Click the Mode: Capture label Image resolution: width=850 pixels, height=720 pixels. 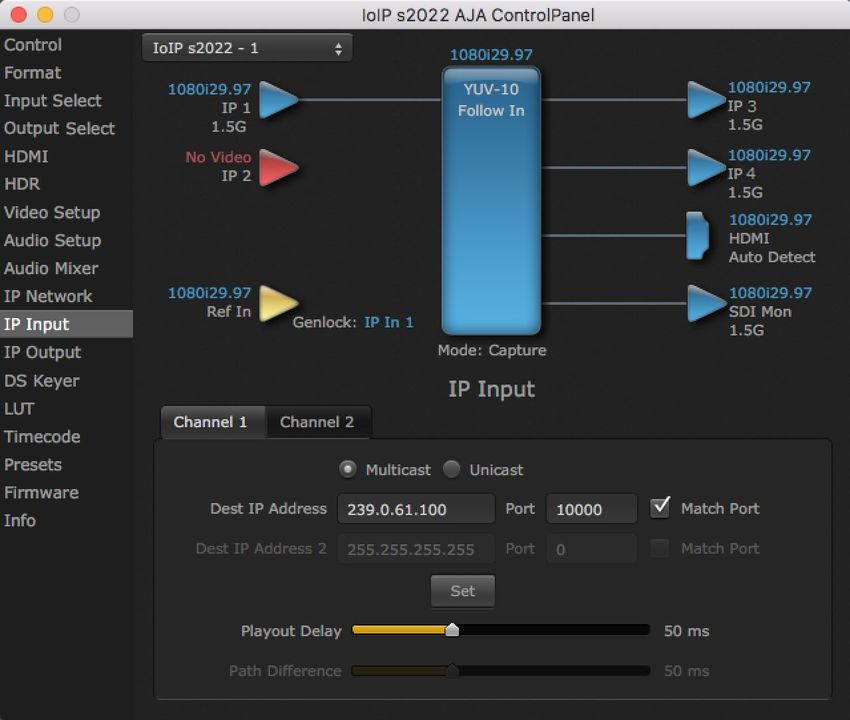[x=492, y=350]
